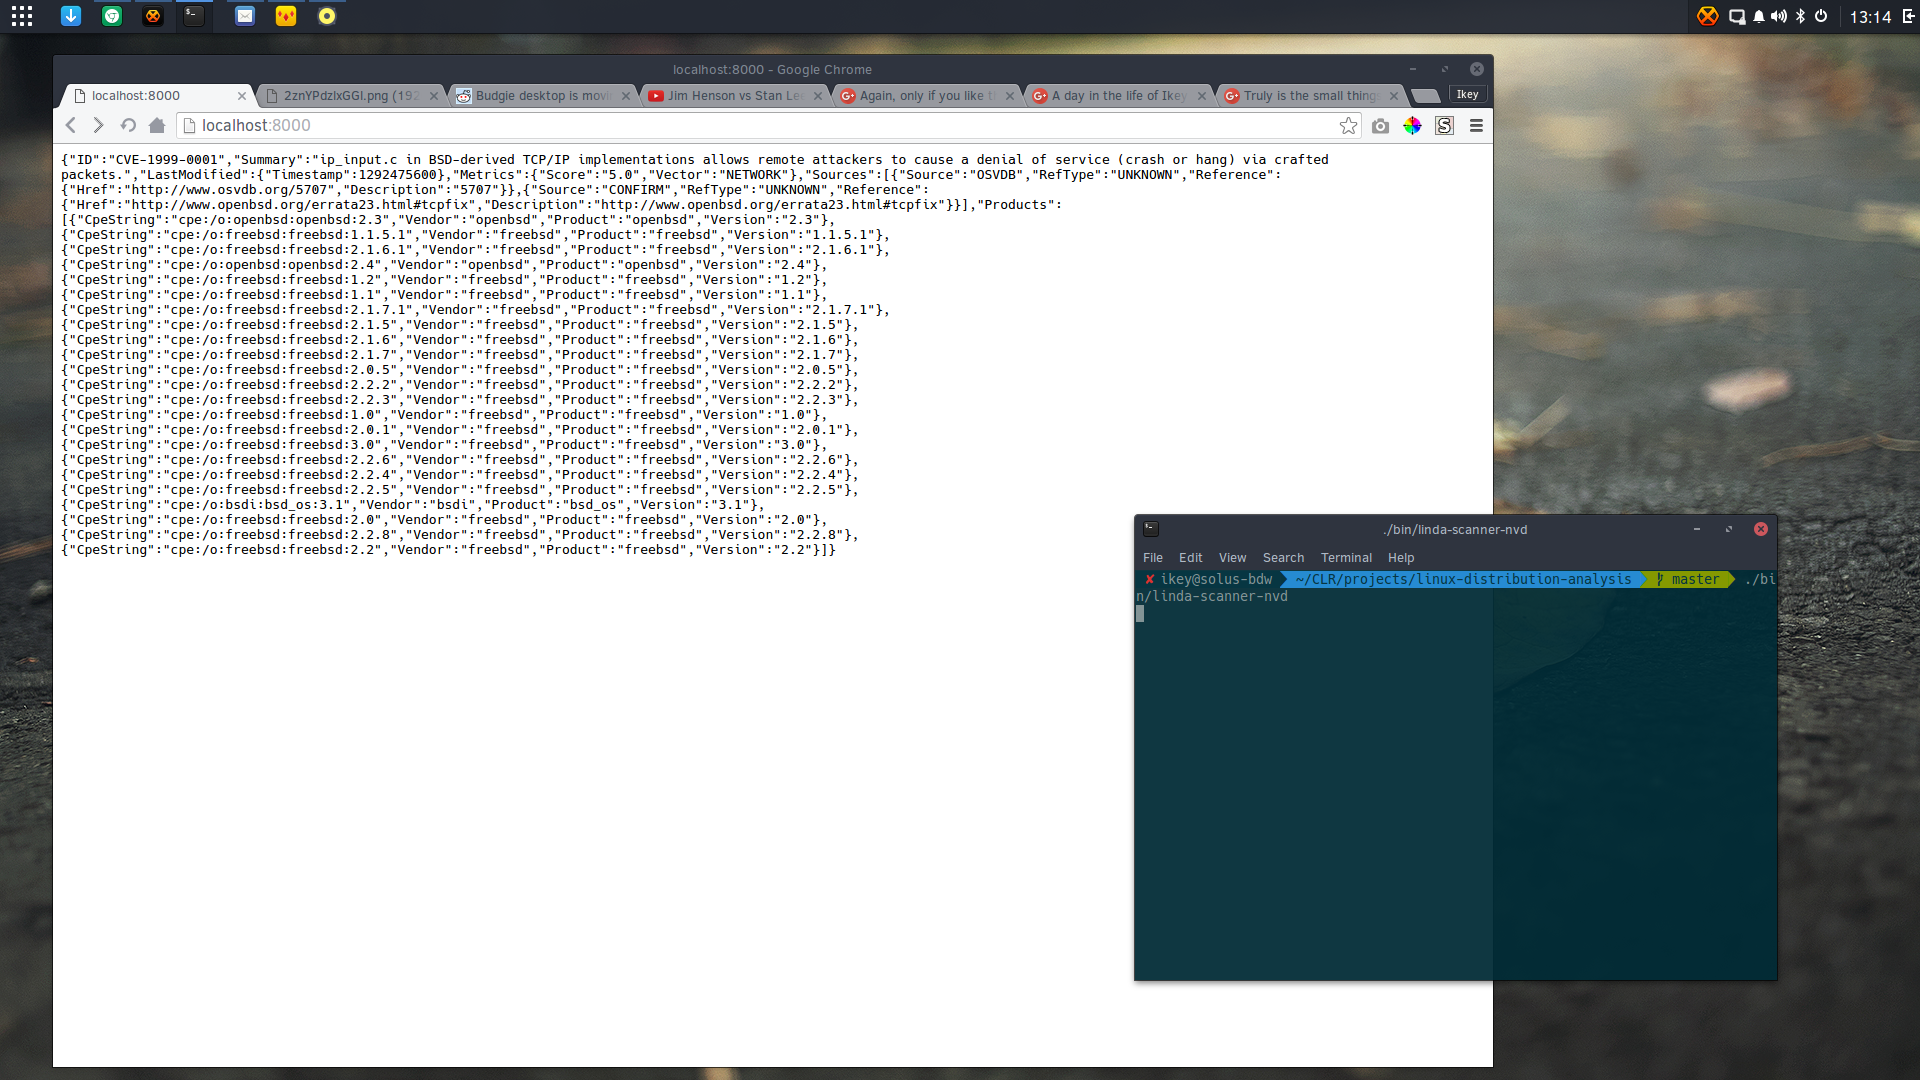Screen dimensions: 1920x1080
Task: Click the freebsd:2.2.8 CpeString line
Action: click(x=460, y=535)
